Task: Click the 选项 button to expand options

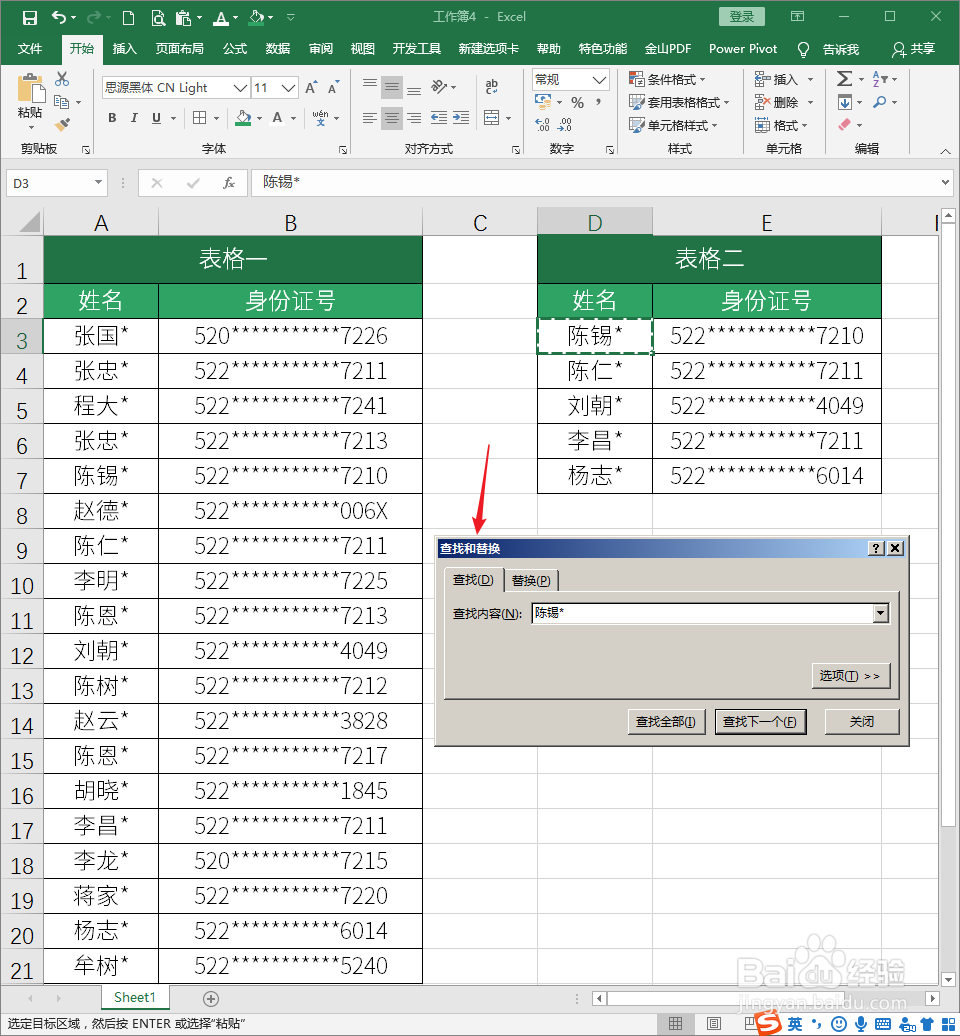Action: coord(850,675)
